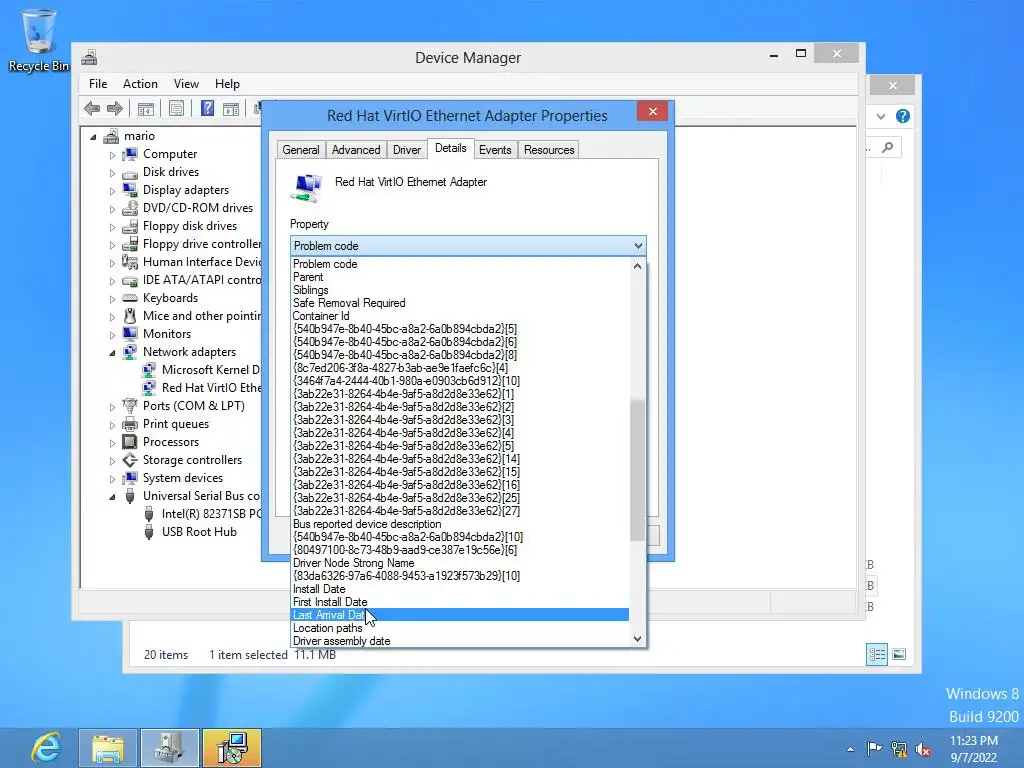
Task: Open the Recycle Bin desktop icon
Action: (x=39, y=39)
